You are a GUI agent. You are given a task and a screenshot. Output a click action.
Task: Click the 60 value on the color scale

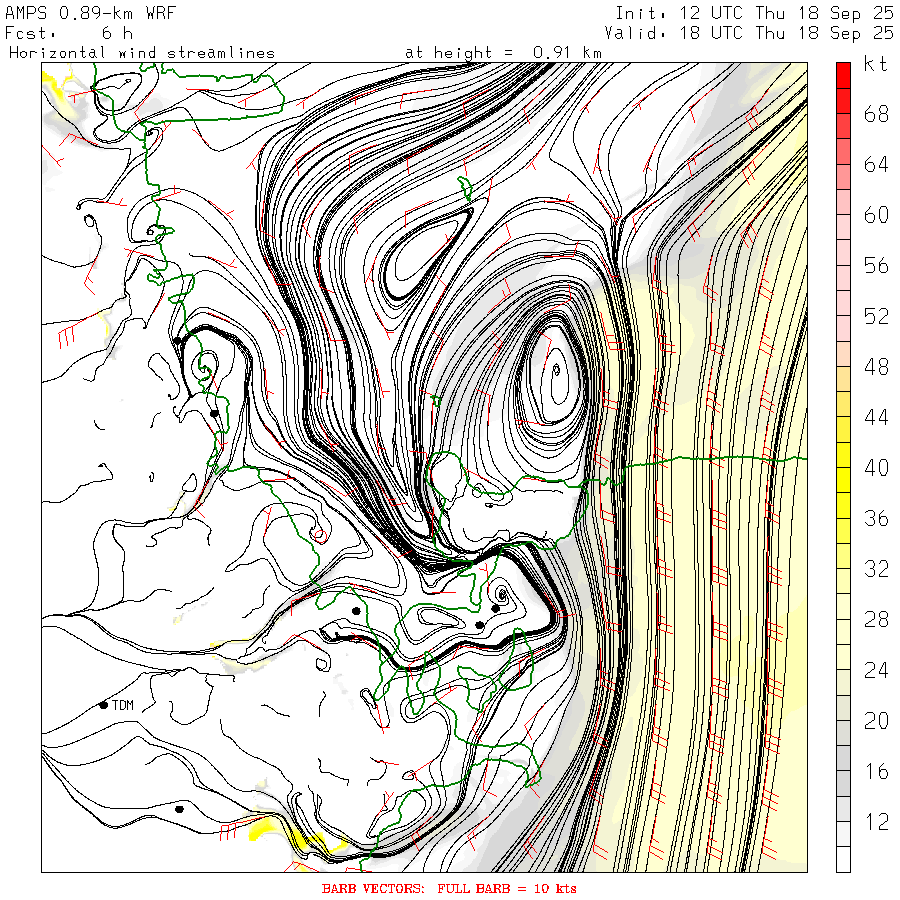[x=876, y=215]
